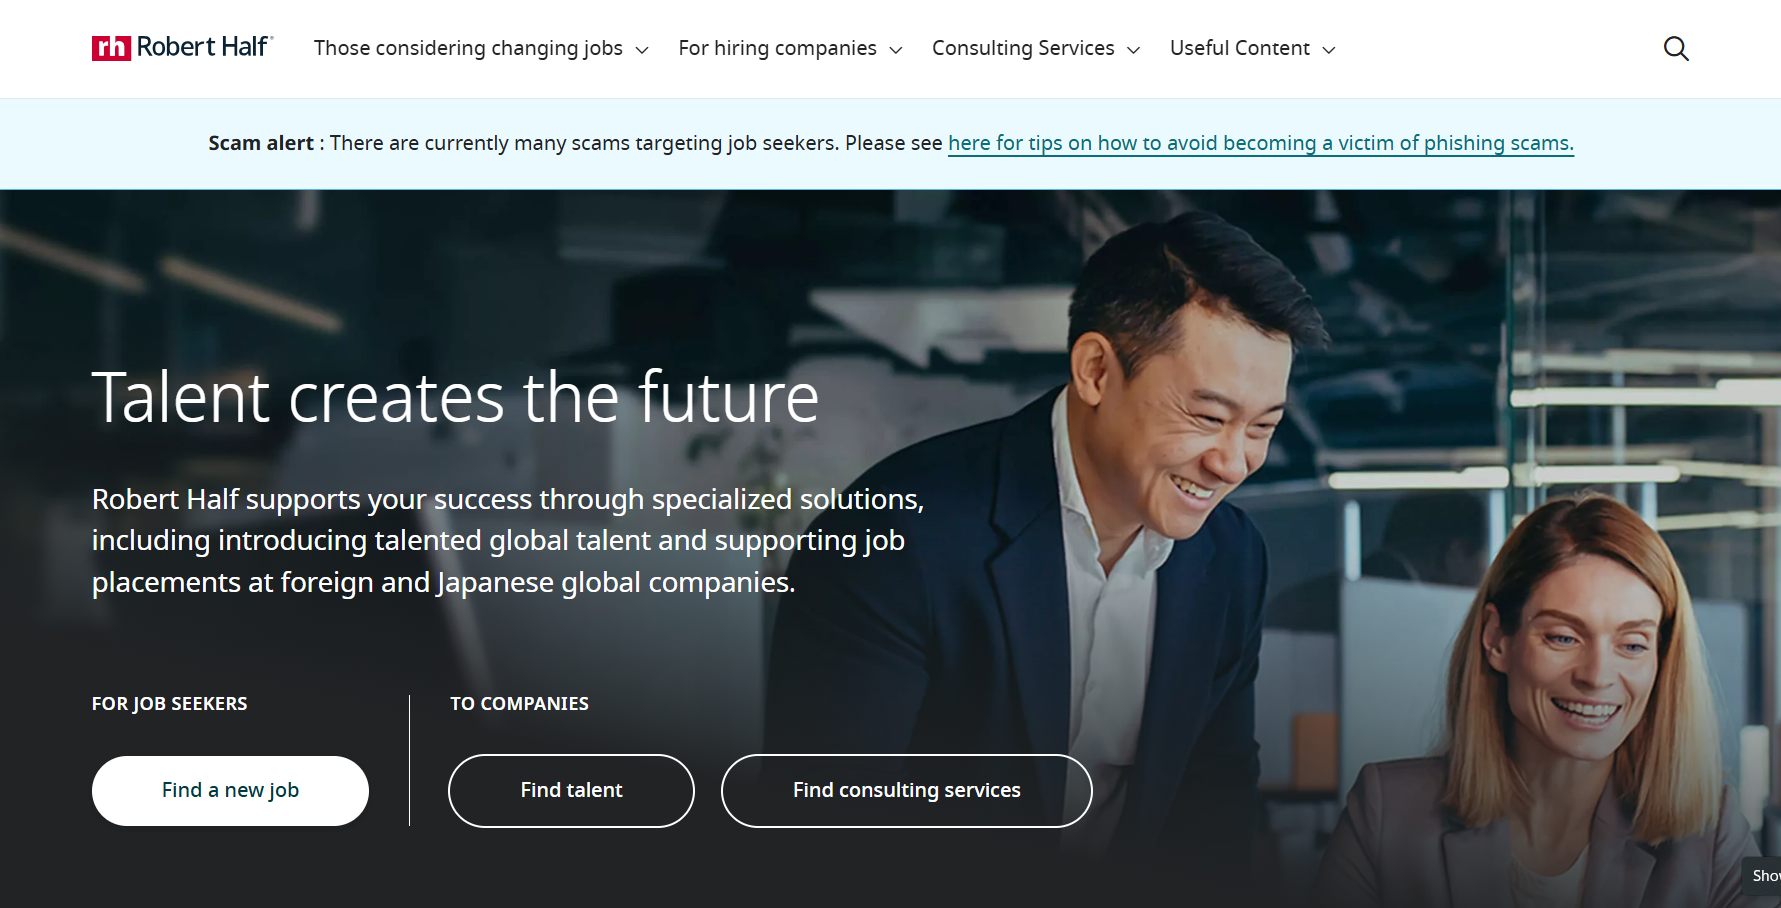Image resolution: width=1781 pixels, height=908 pixels.
Task: Expand chevron next to Useful Content
Action: [1329, 50]
